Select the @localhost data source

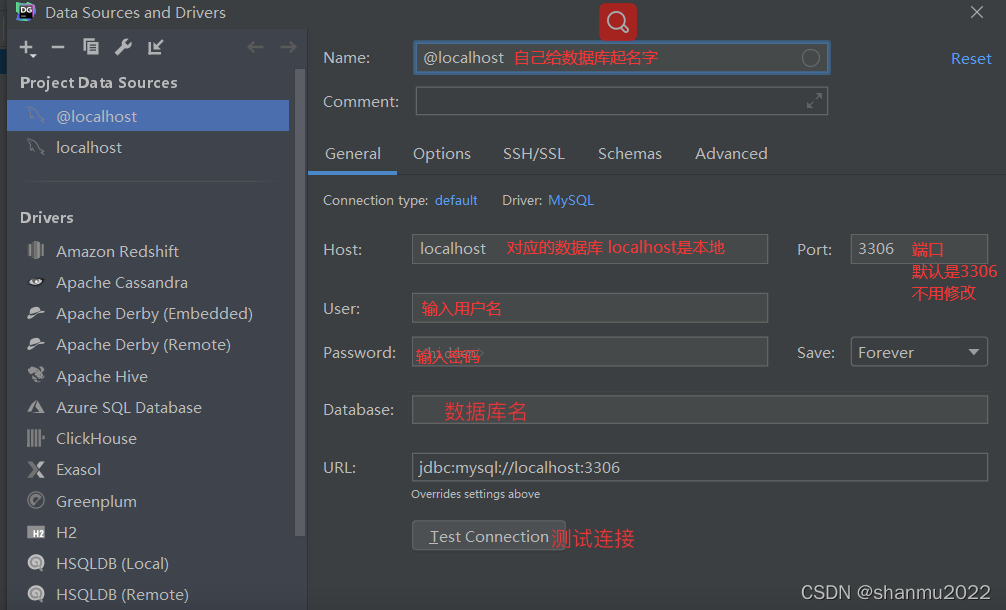click(x=148, y=116)
